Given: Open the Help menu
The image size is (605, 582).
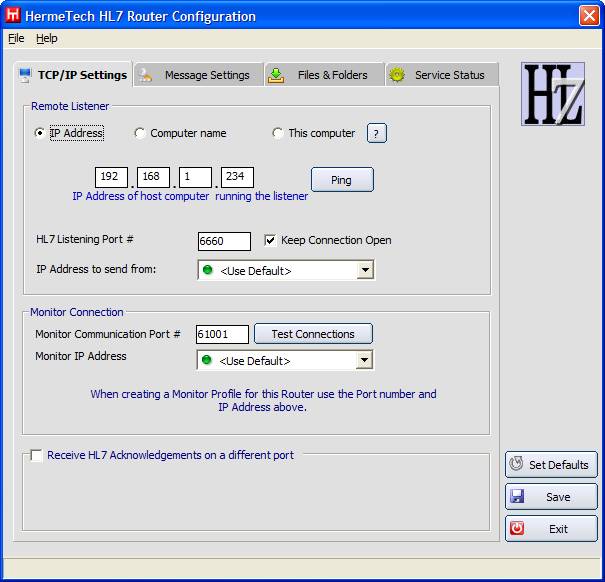Looking at the screenshot, I should tap(47, 38).
